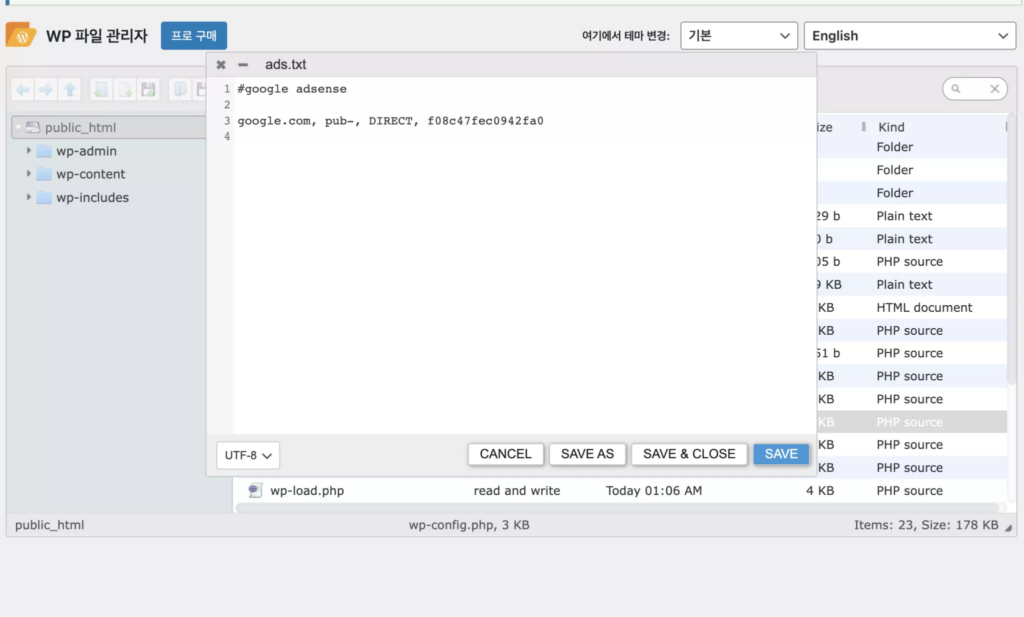Select wp-admin in the folder tree
Viewport: 1024px width, 617px height.
86,151
